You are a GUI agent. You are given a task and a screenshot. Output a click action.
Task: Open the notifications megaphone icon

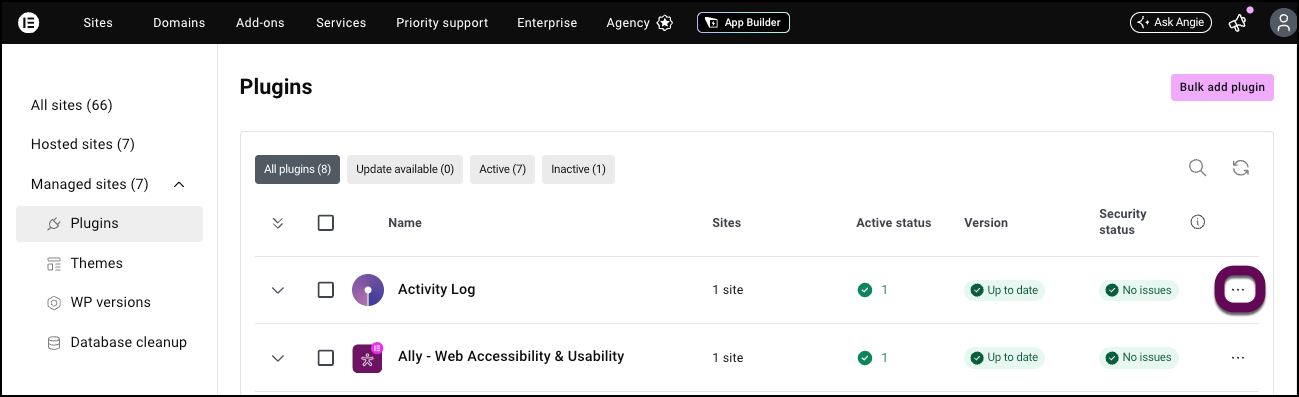(x=1238, y=22)
